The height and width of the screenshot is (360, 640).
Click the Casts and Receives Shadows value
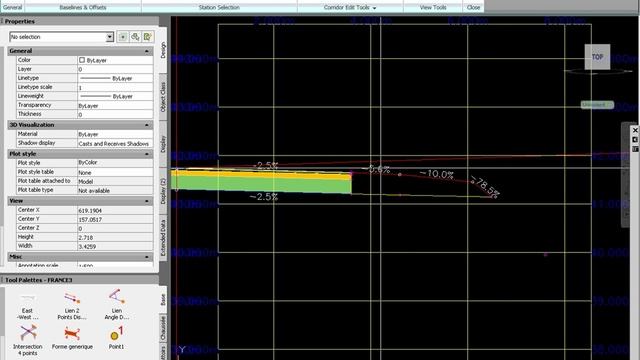[115, 144]
